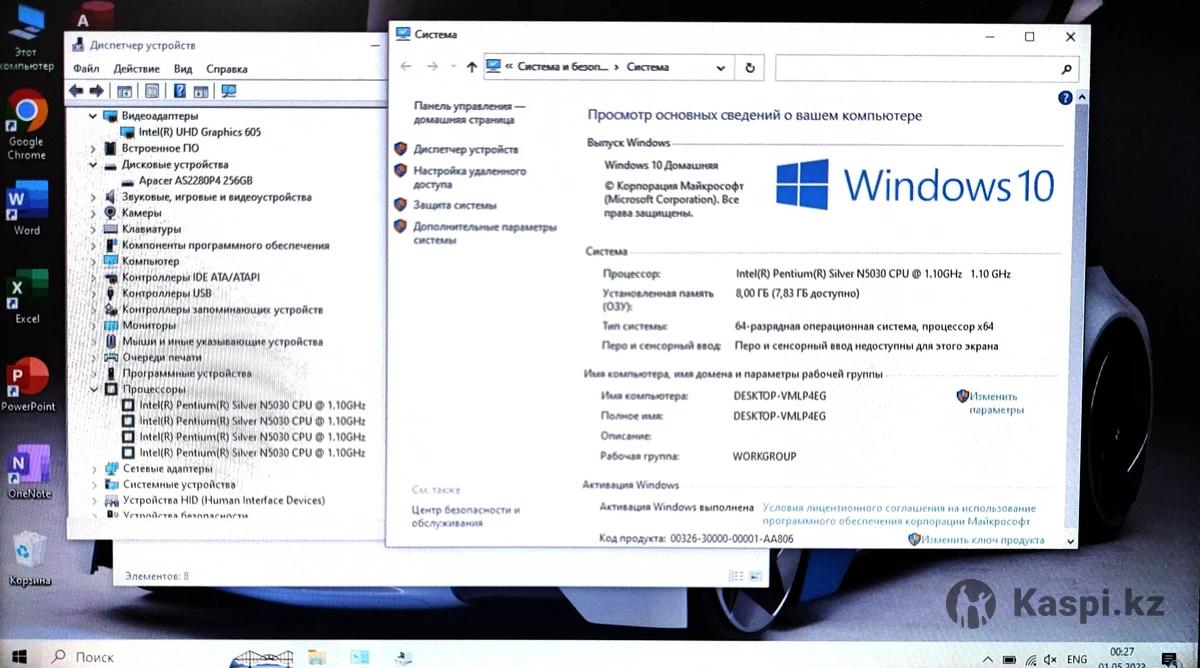Select Системные устройства tree row
The image size is (1200, 668).
tap(178, 484)
